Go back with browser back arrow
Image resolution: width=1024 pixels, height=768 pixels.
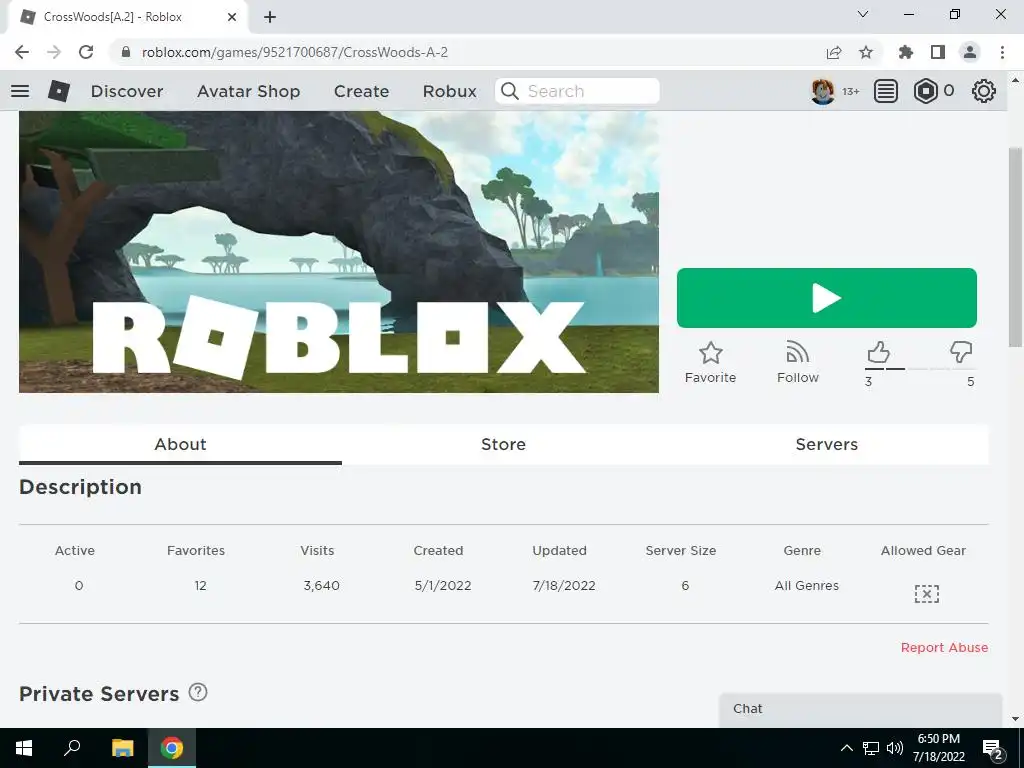(x=22, y=52)
